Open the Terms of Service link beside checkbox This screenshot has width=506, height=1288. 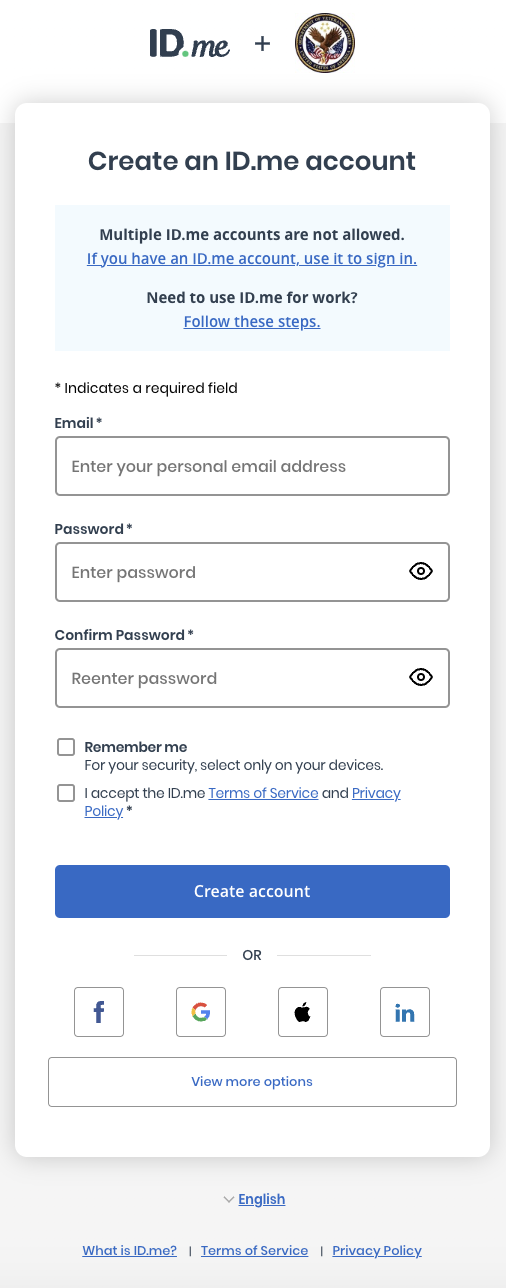tap(263, 793)
